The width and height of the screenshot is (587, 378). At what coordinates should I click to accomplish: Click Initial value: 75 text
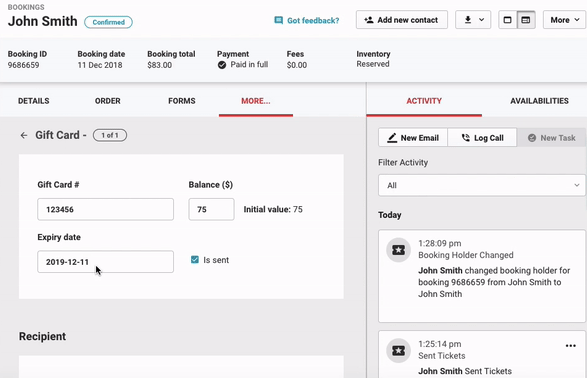pyautogui.click(x=273, y=209)
